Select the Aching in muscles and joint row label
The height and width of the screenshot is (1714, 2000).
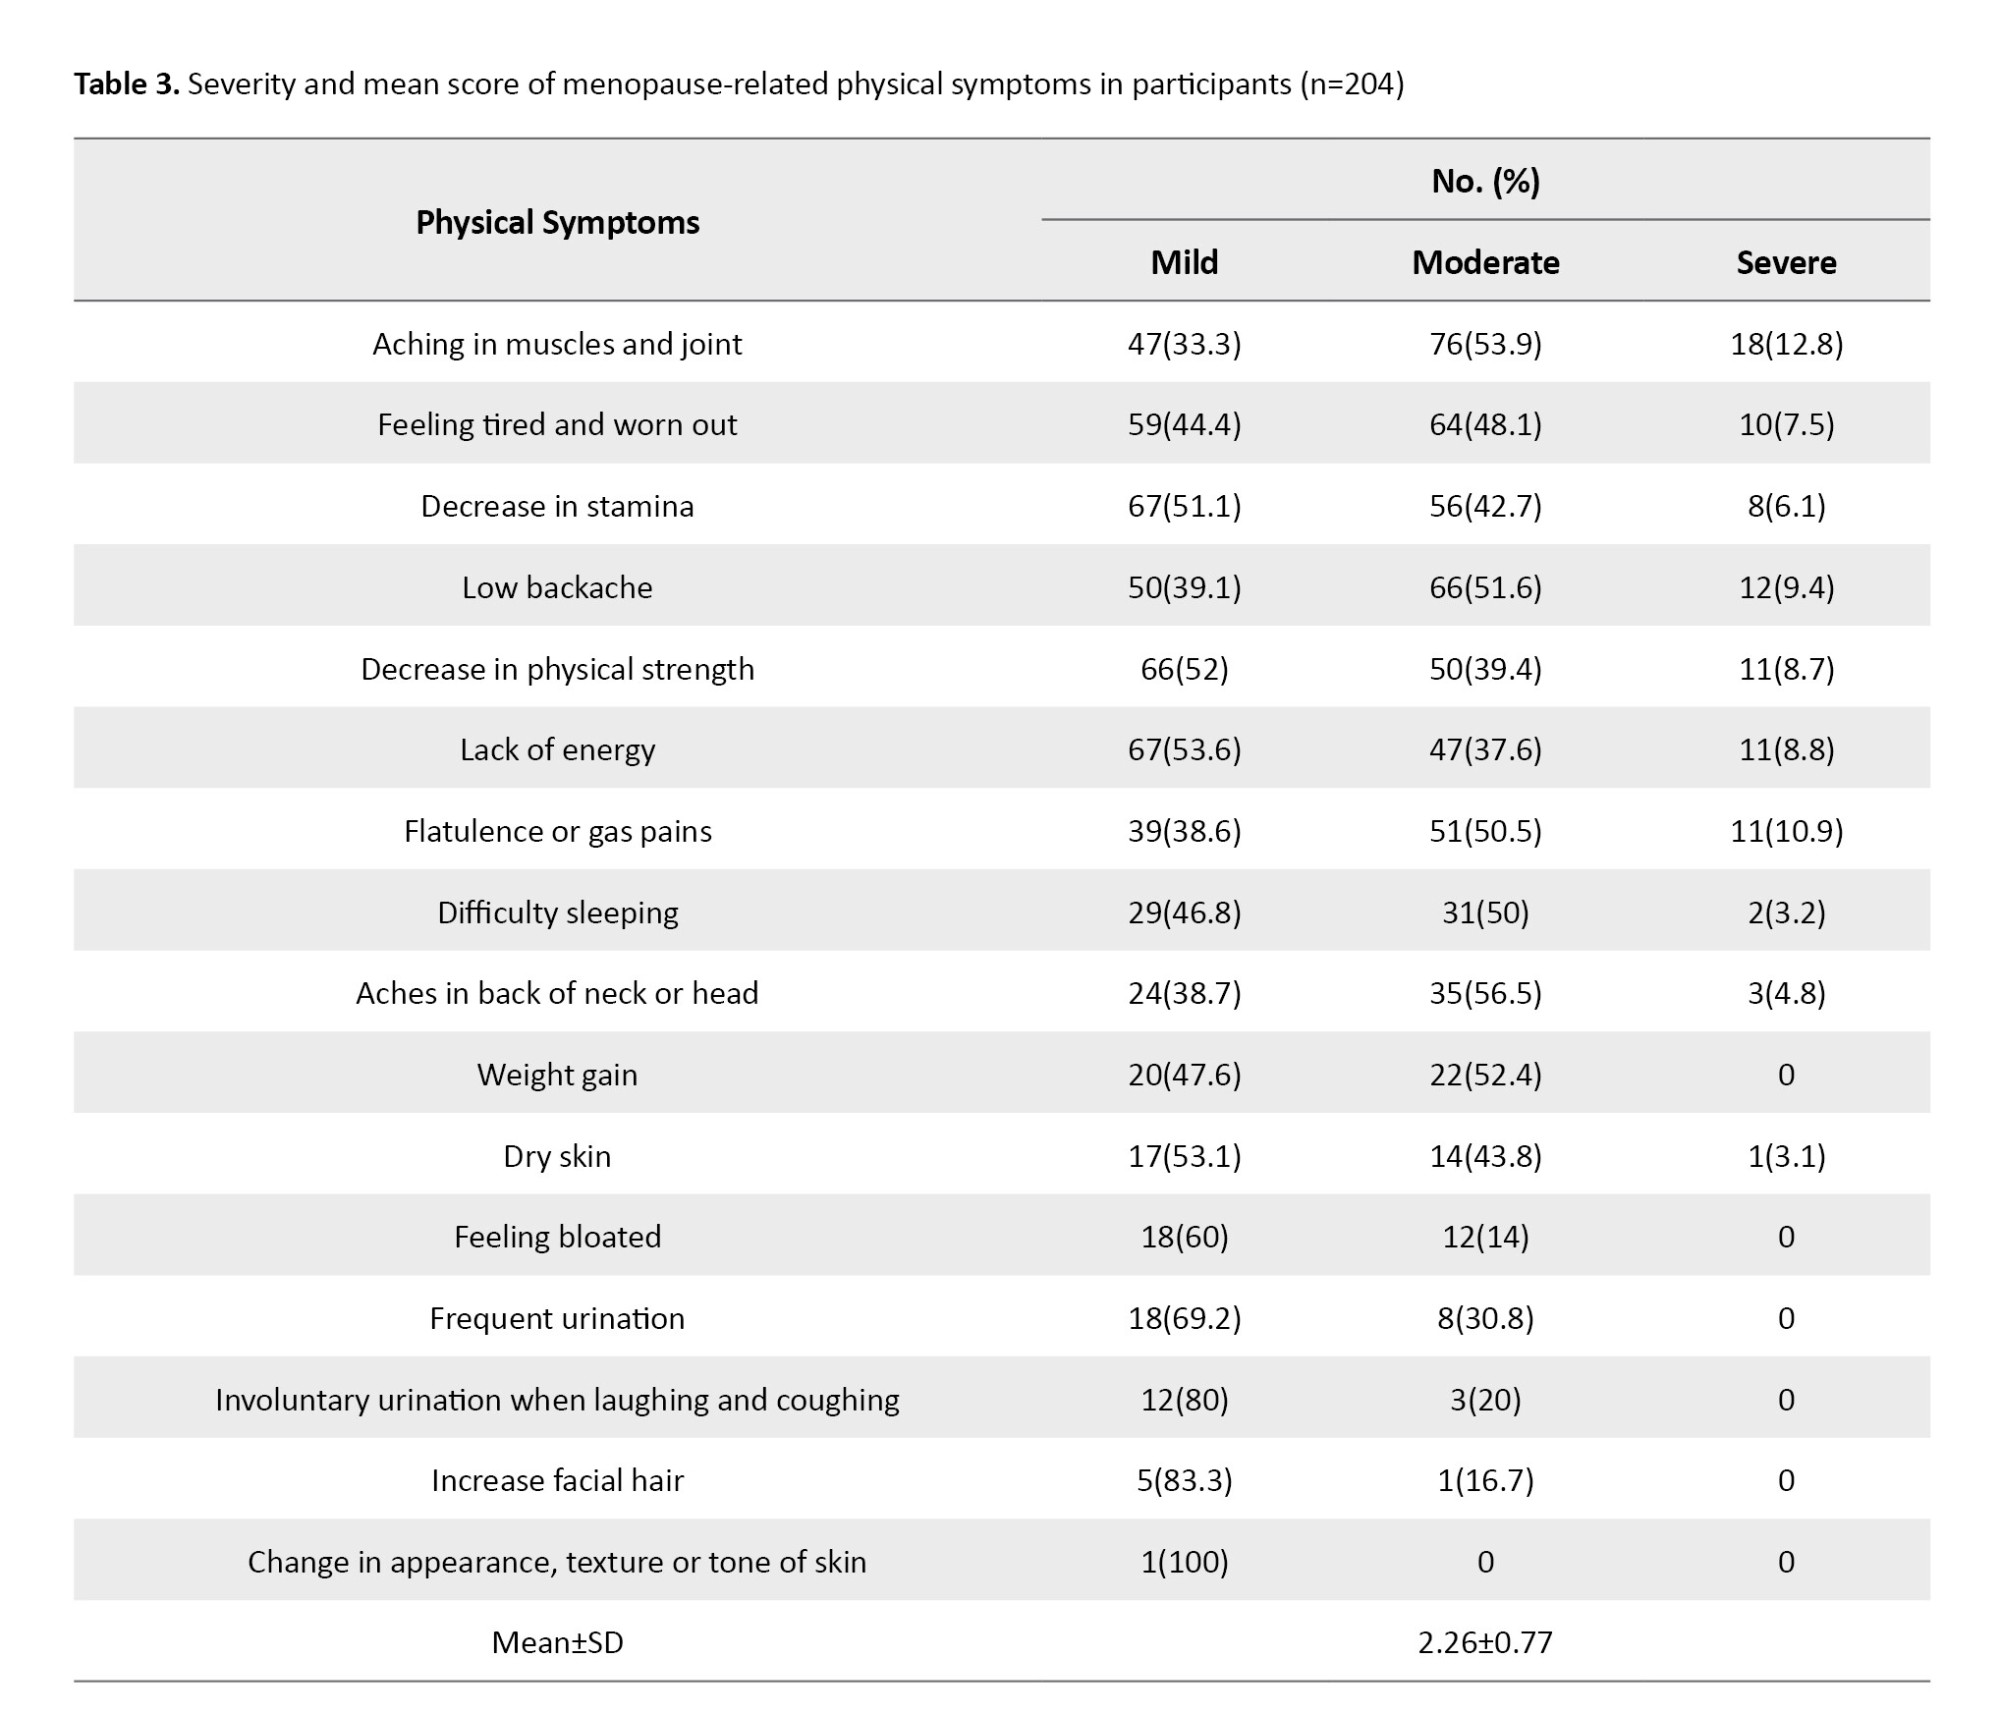(557, 344)
